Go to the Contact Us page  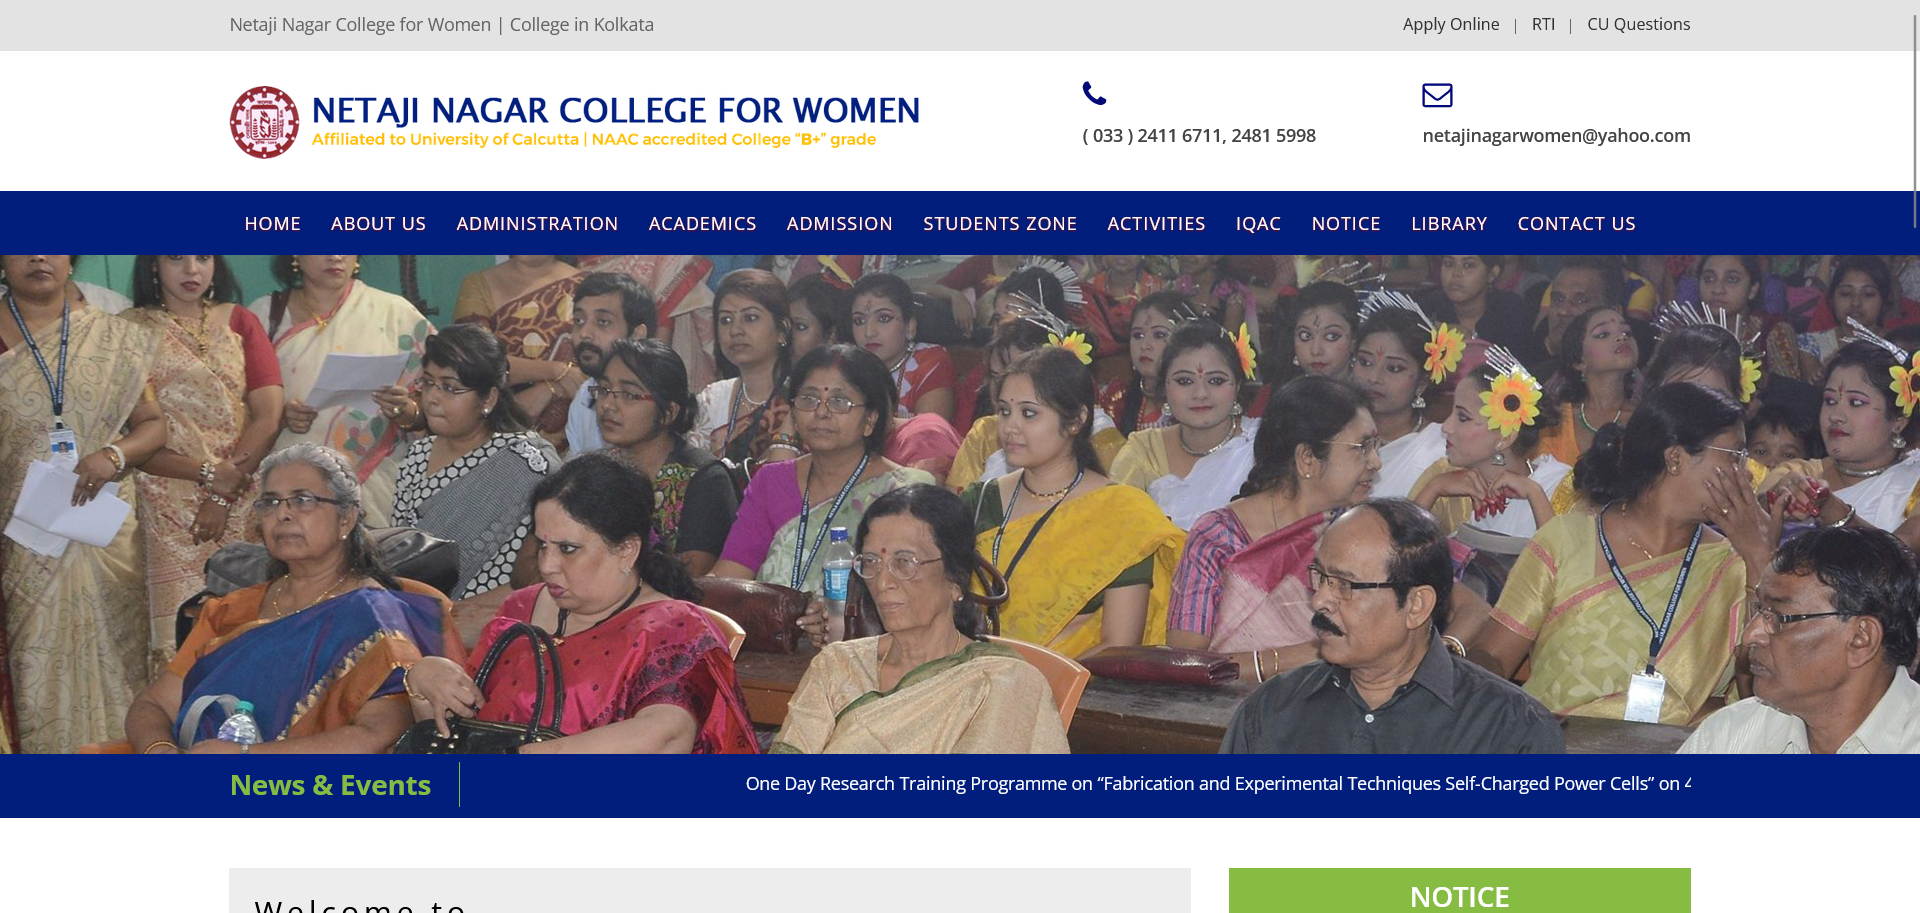[1576, 223]
